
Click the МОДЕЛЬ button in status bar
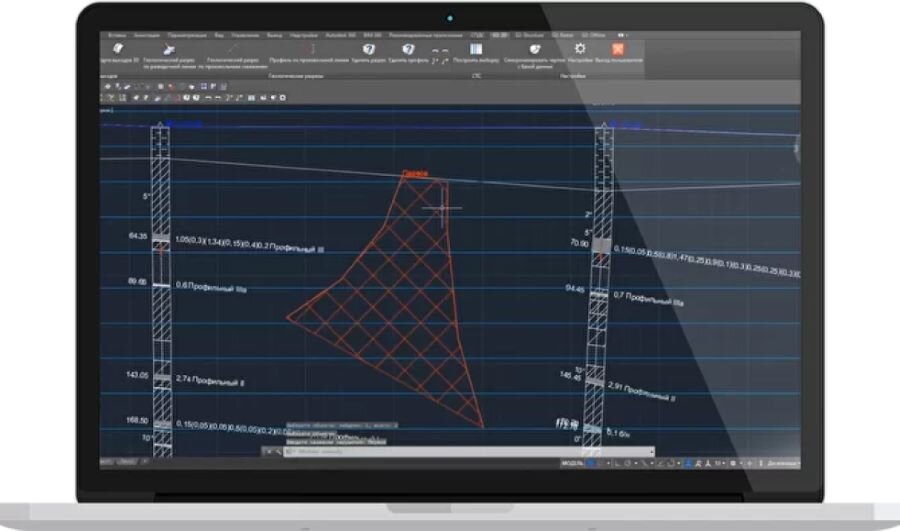[572, 463]
